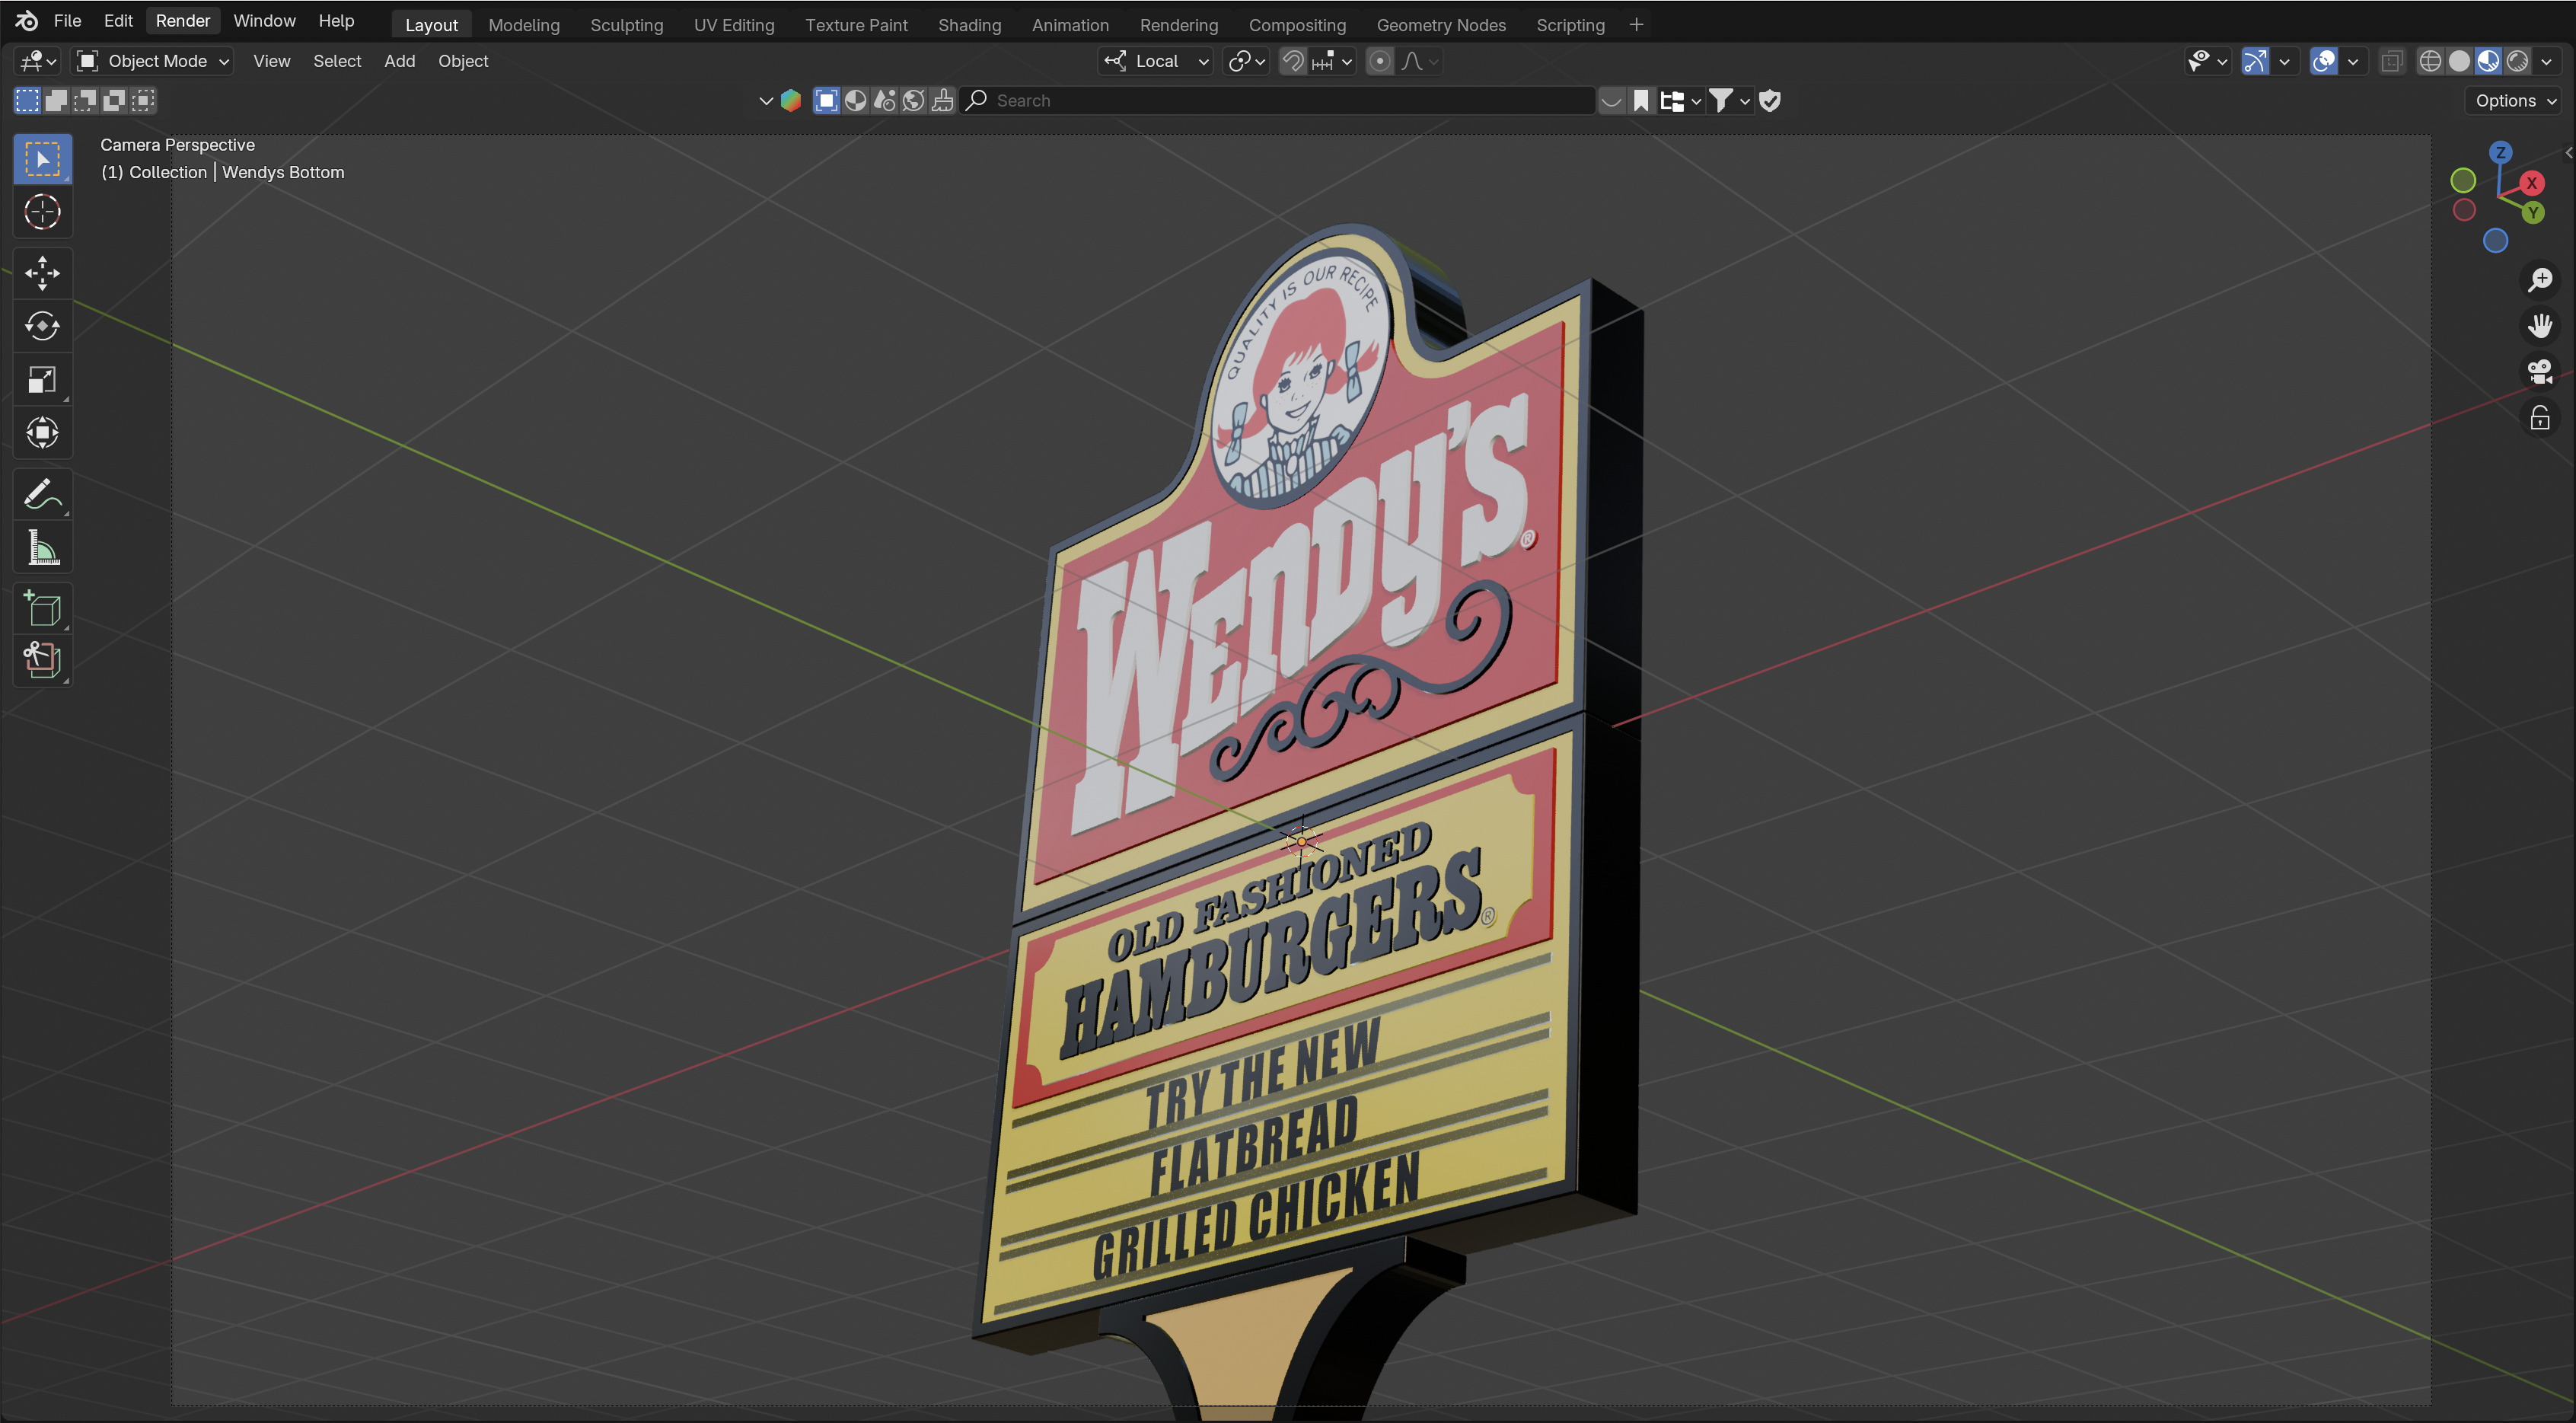2576x1423 pixels.
Task: Switch to rendered viewport shading
Action: point(2517,61)
